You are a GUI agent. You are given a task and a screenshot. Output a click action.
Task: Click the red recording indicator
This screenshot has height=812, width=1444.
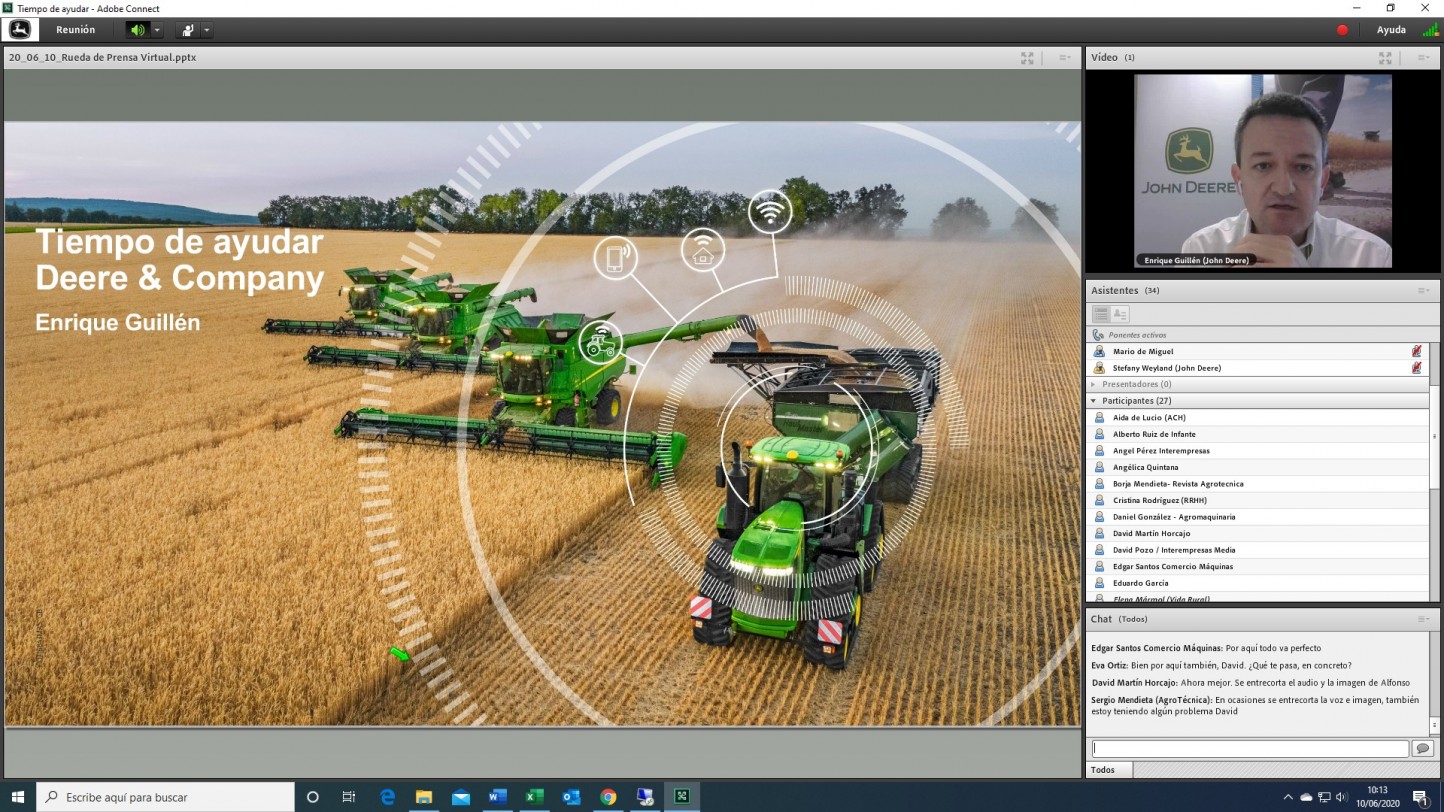(x=1342, y=30)
